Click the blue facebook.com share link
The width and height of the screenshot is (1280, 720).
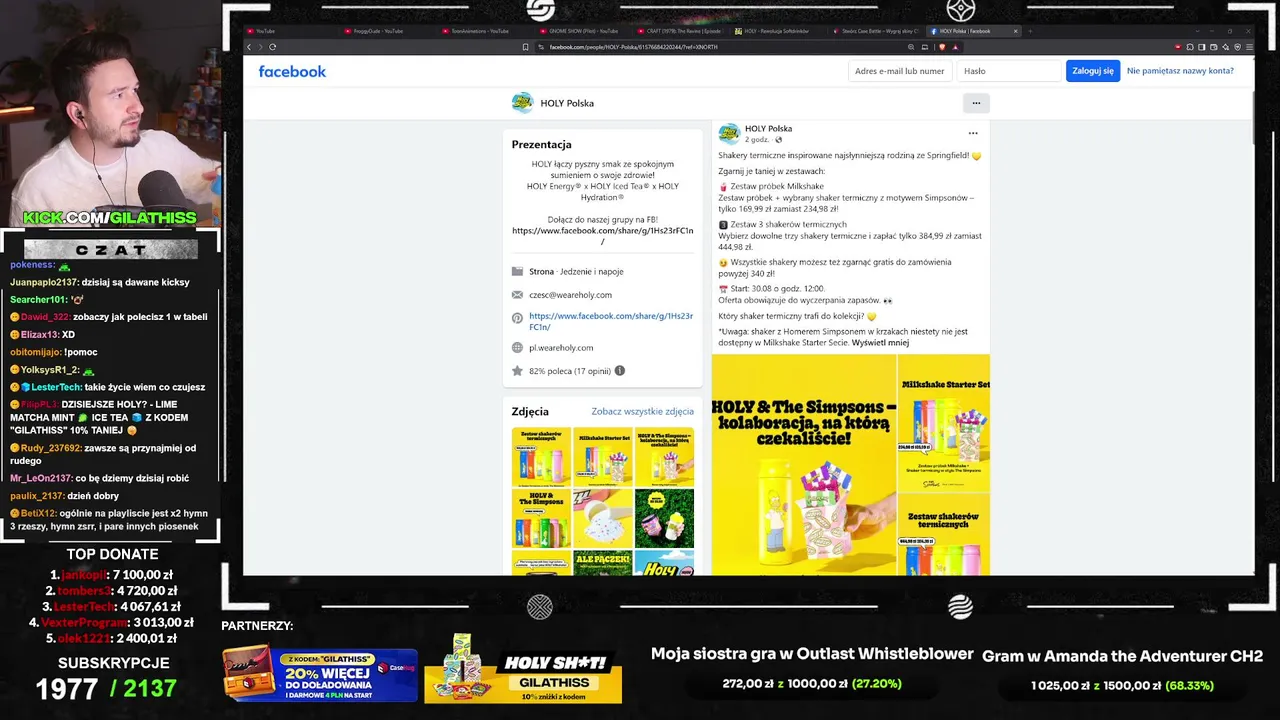(611, 321)
